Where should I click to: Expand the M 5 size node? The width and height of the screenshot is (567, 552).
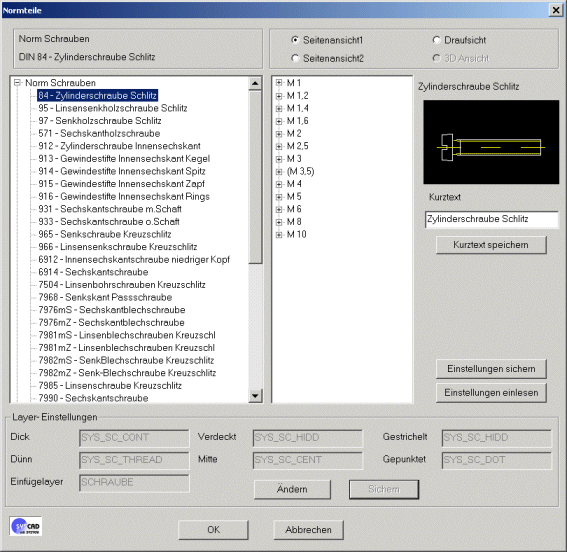tap(279, 197)
